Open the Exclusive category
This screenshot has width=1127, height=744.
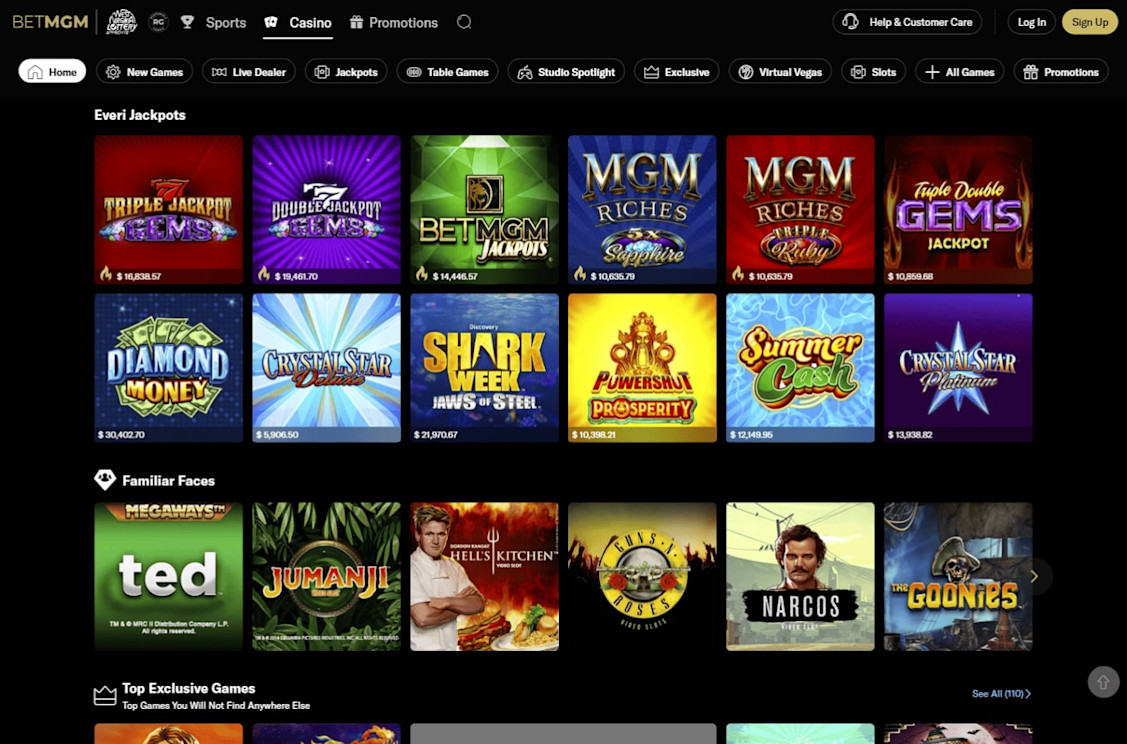coord(676,71)
